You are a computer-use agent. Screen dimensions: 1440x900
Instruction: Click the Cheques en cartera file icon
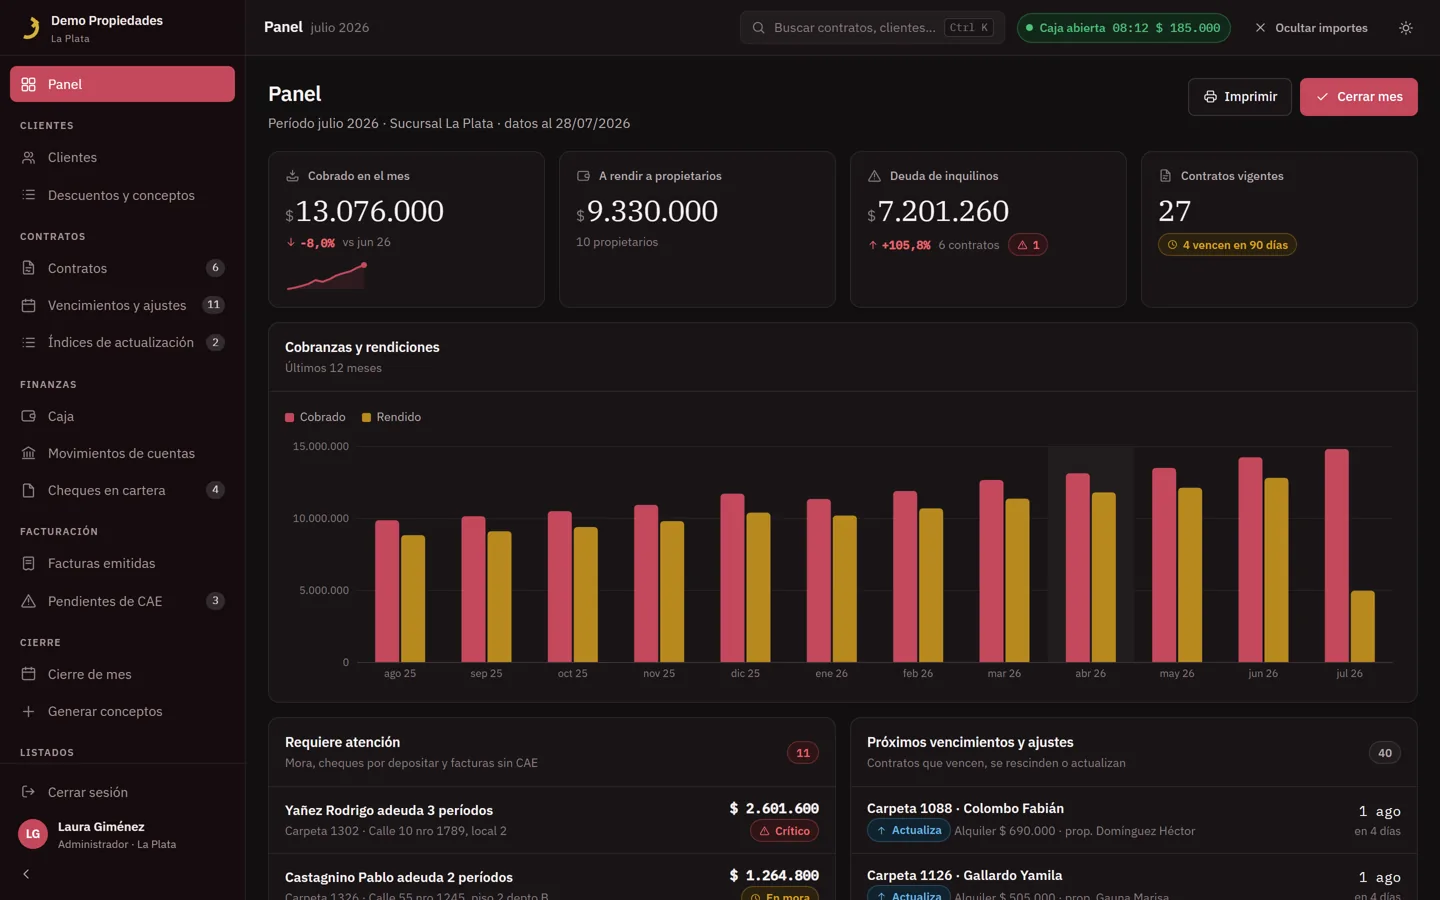coord(28,490)
